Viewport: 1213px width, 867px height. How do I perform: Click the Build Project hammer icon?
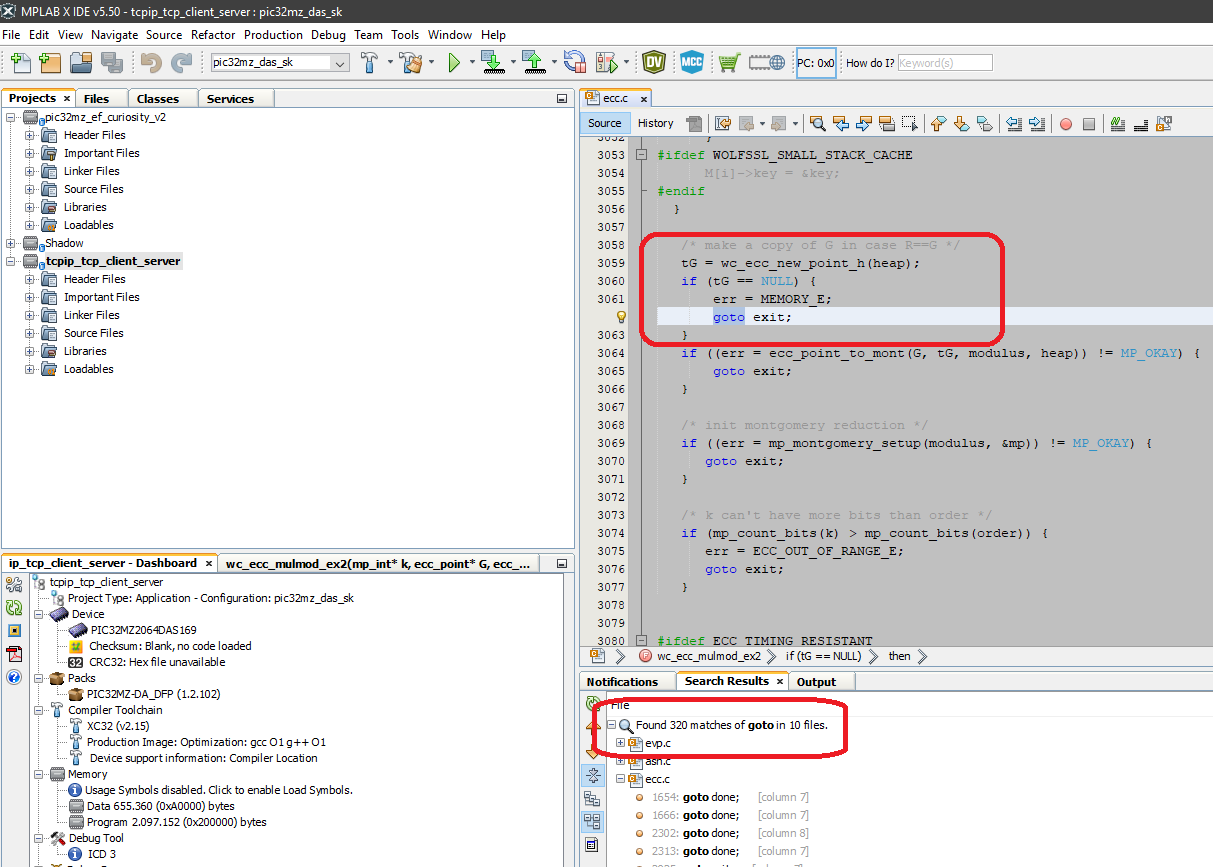(x=370, y=63)
